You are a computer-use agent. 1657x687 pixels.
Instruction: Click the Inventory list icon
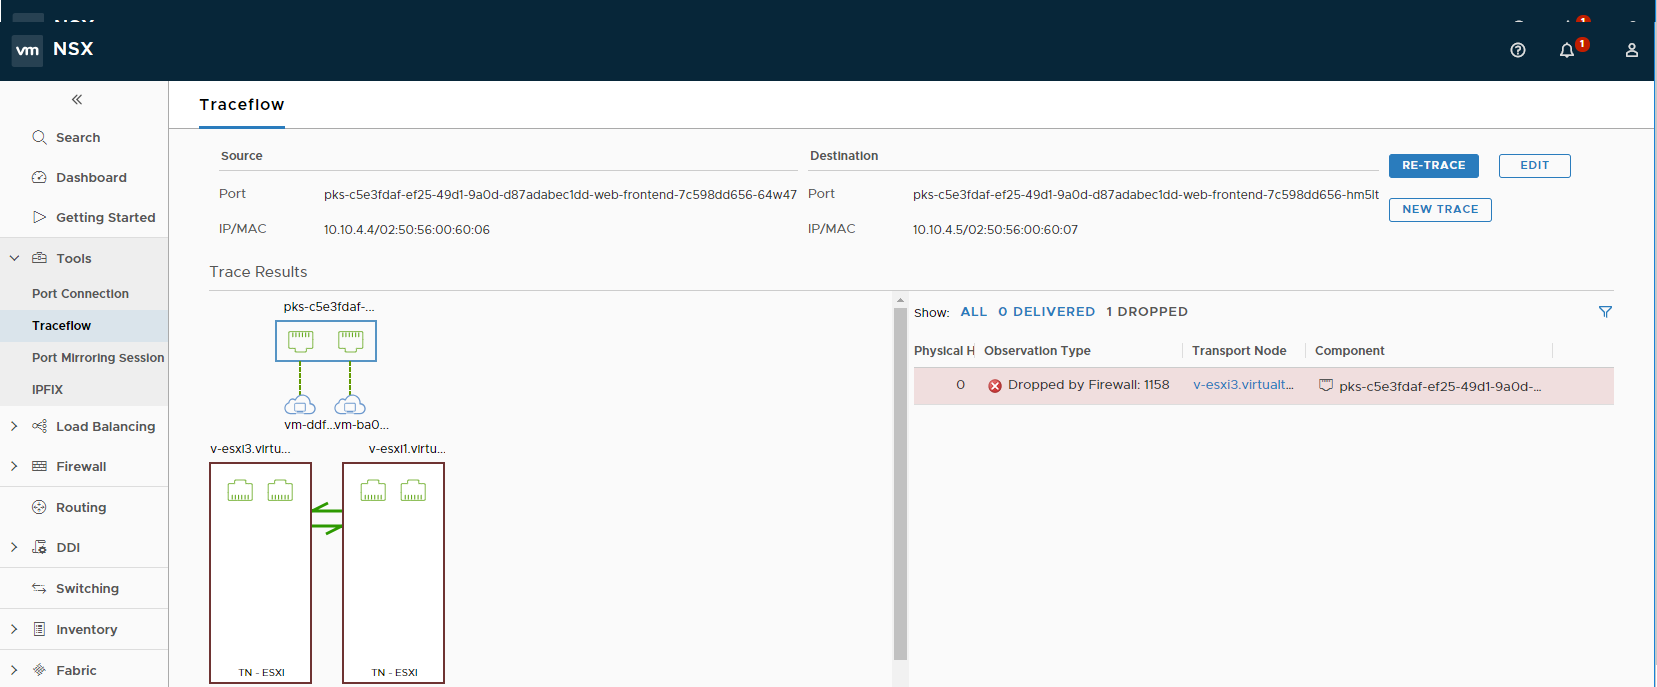click(39, 629)
